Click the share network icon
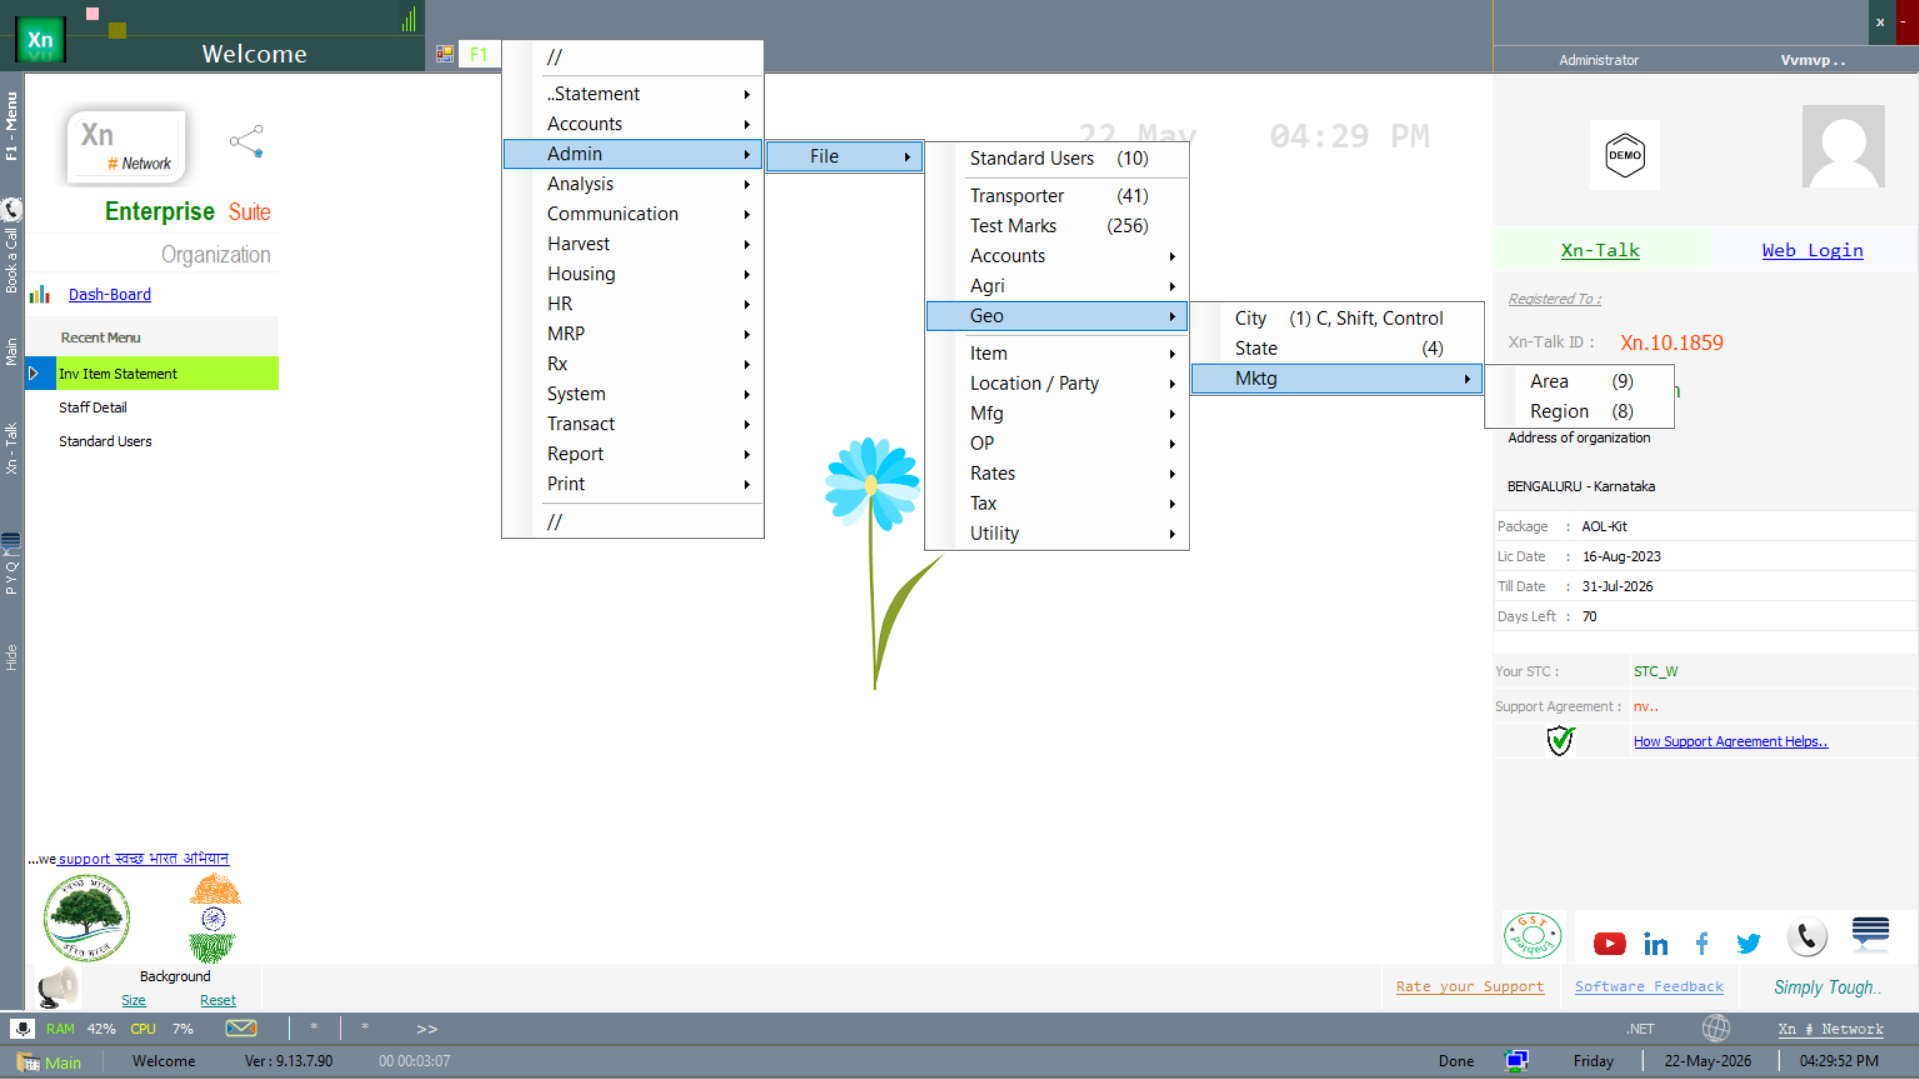Viewport: 1919px width, 1079px height. tap(246, 141)
